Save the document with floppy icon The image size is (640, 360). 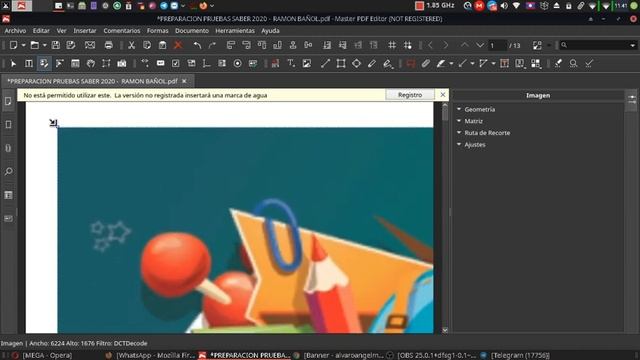point(56,45)
